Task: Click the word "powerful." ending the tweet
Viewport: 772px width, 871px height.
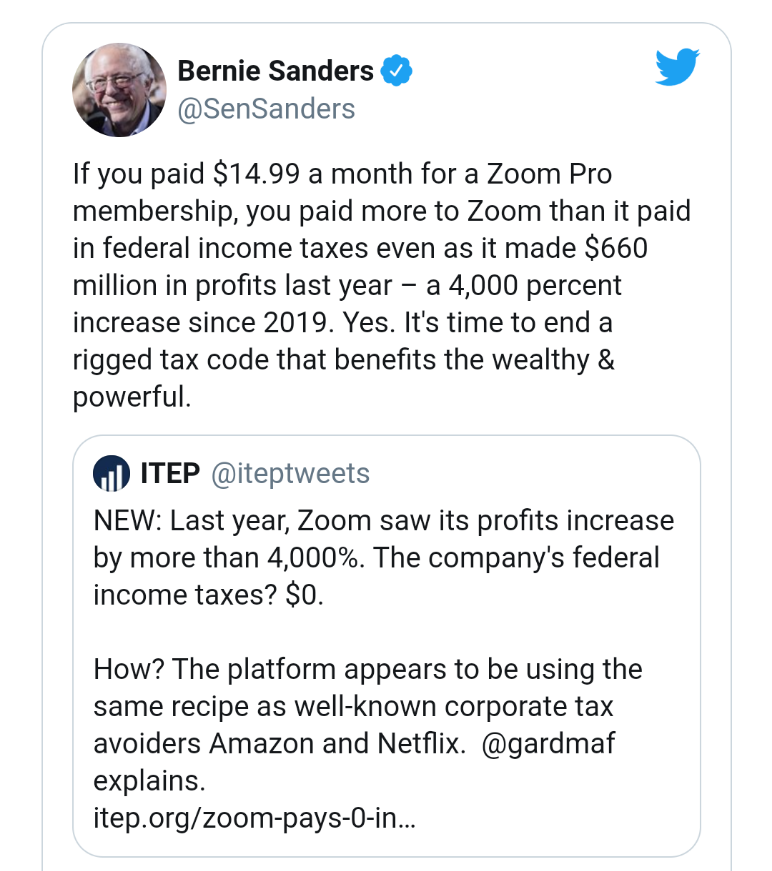Action: (131, 396)
